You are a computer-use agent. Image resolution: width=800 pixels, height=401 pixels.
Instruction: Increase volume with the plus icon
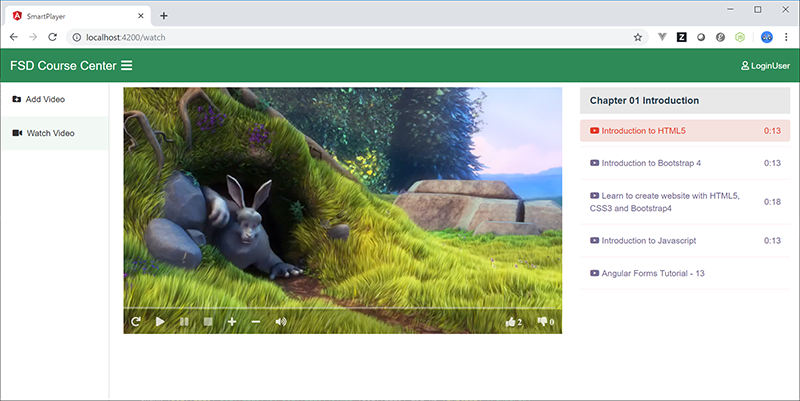click(232, 321)
